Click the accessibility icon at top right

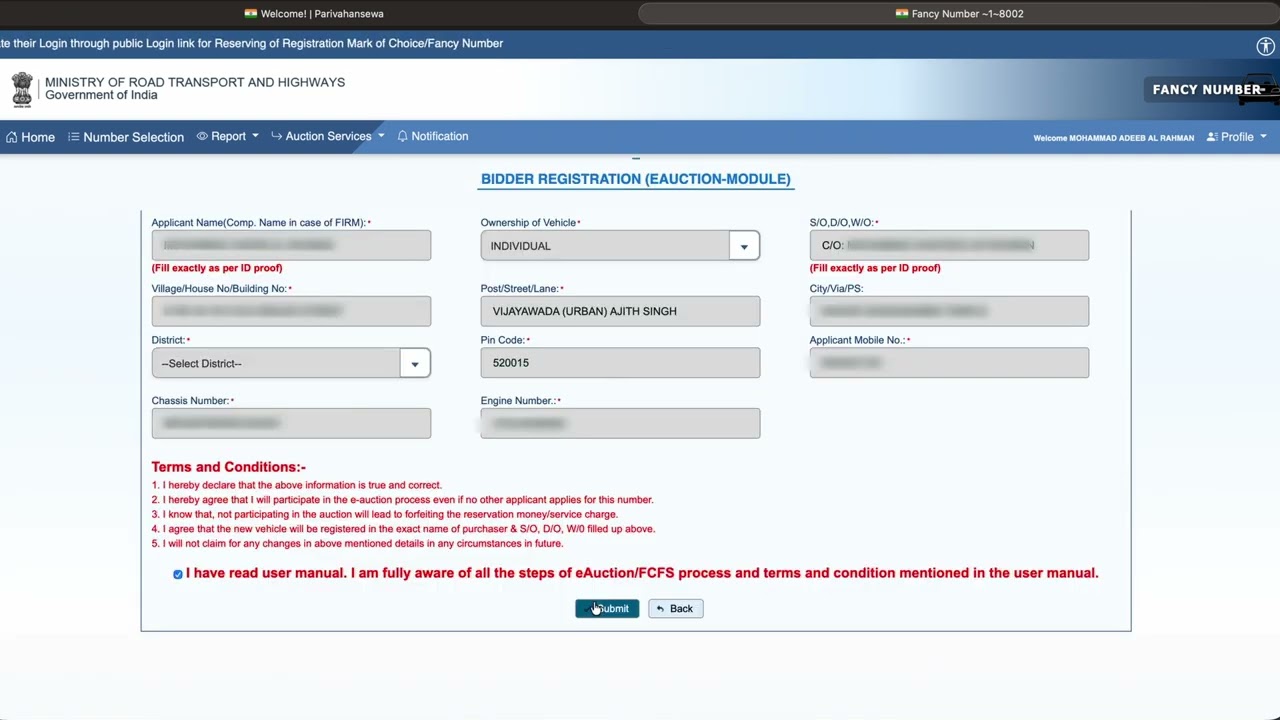click(x=1265, y=46)
